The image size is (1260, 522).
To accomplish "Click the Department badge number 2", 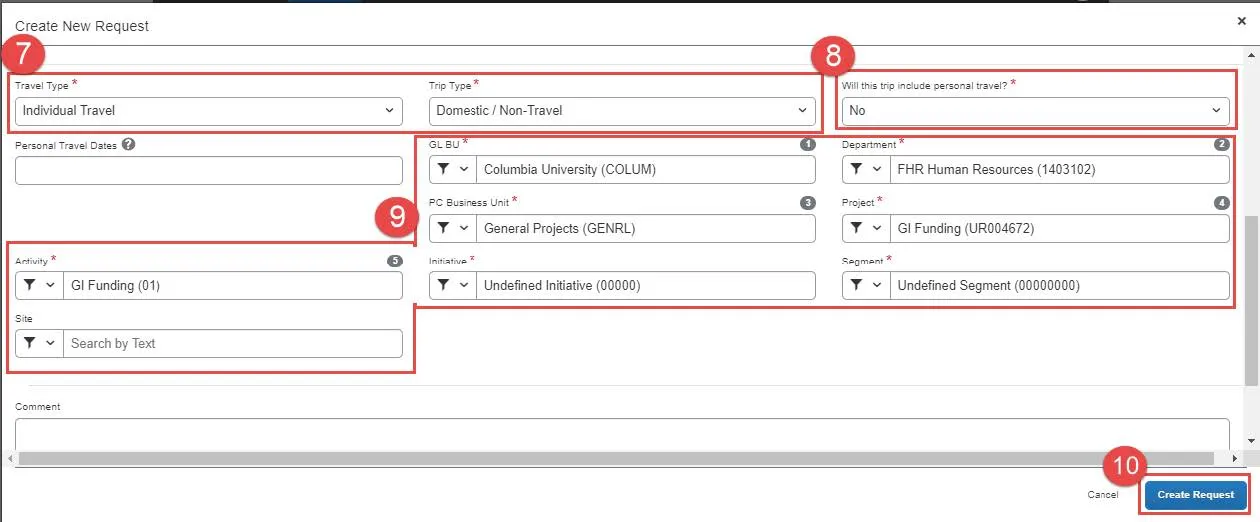I will click(x=1222, y=144).
